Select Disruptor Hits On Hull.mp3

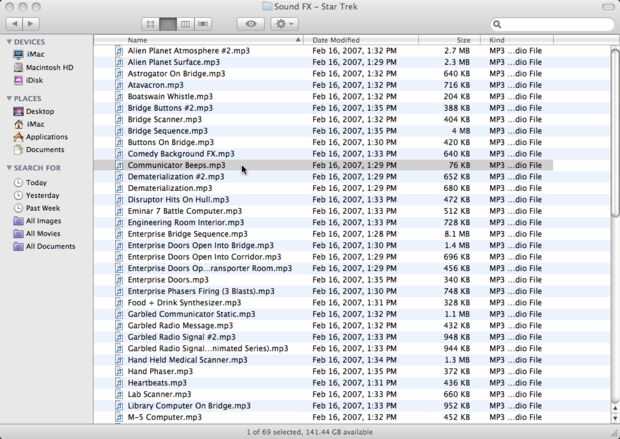(178, 200)
